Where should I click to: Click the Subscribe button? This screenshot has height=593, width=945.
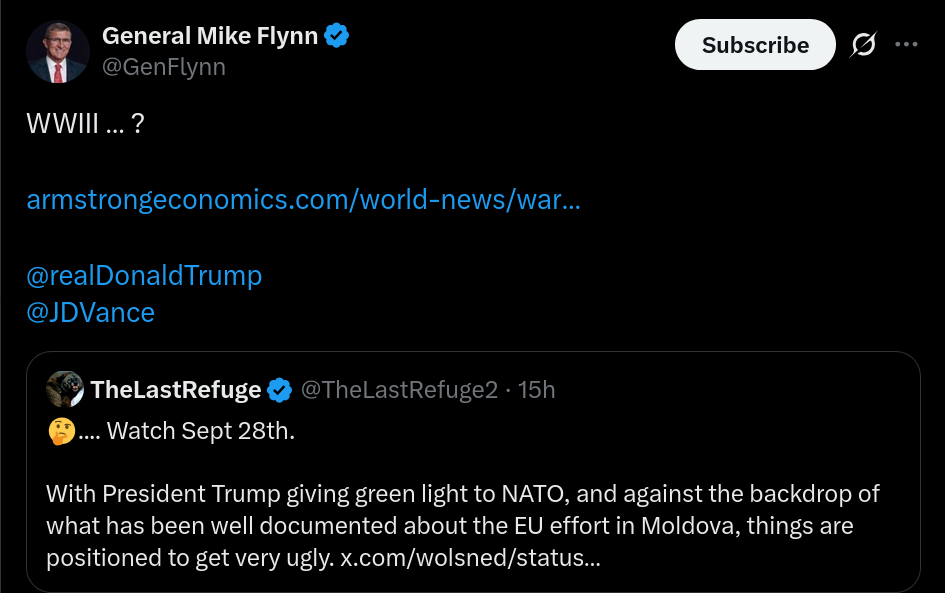755,45
